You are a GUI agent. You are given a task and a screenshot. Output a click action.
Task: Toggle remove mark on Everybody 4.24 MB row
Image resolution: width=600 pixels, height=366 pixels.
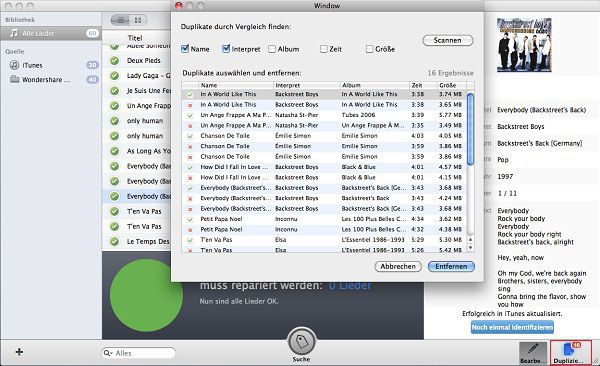(x=190, y=198)
